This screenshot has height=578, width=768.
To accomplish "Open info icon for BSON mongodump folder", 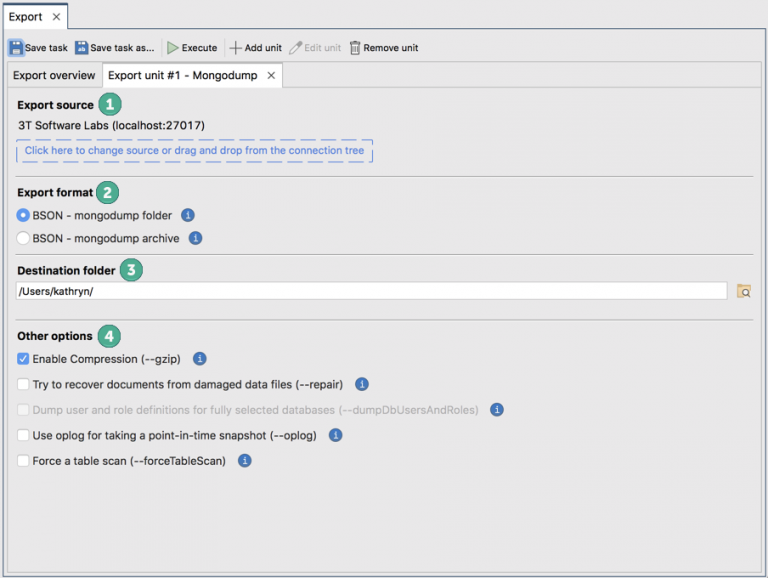I will tap(188, 215).
